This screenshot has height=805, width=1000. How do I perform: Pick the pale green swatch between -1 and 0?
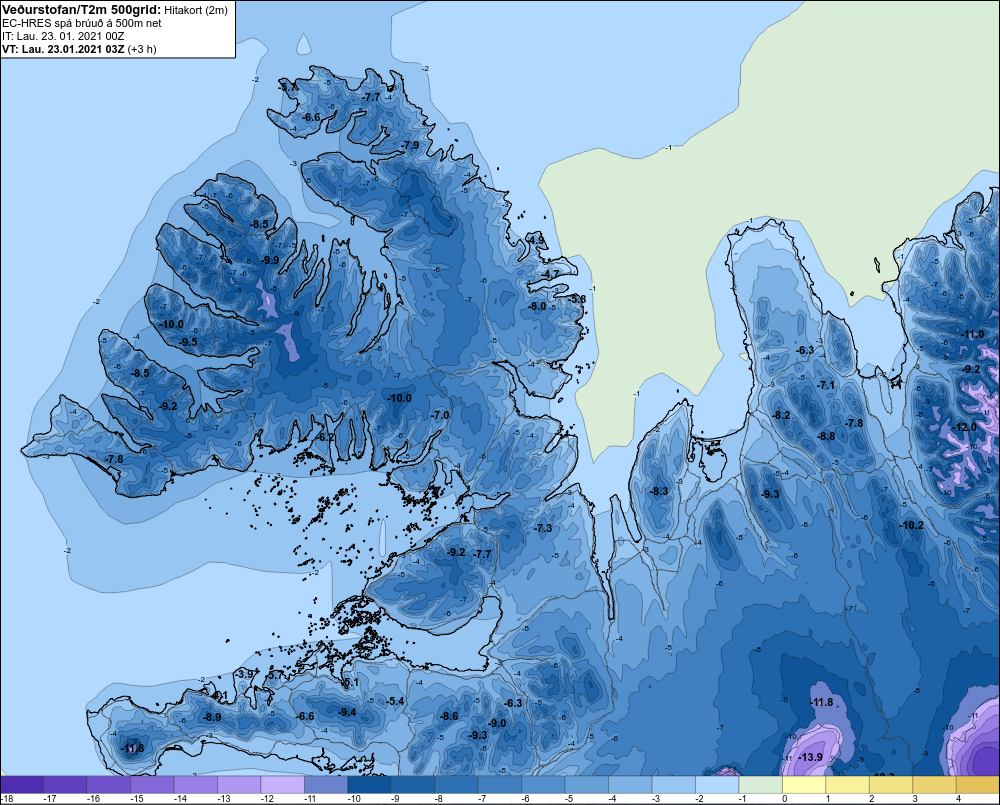[760, 785]
